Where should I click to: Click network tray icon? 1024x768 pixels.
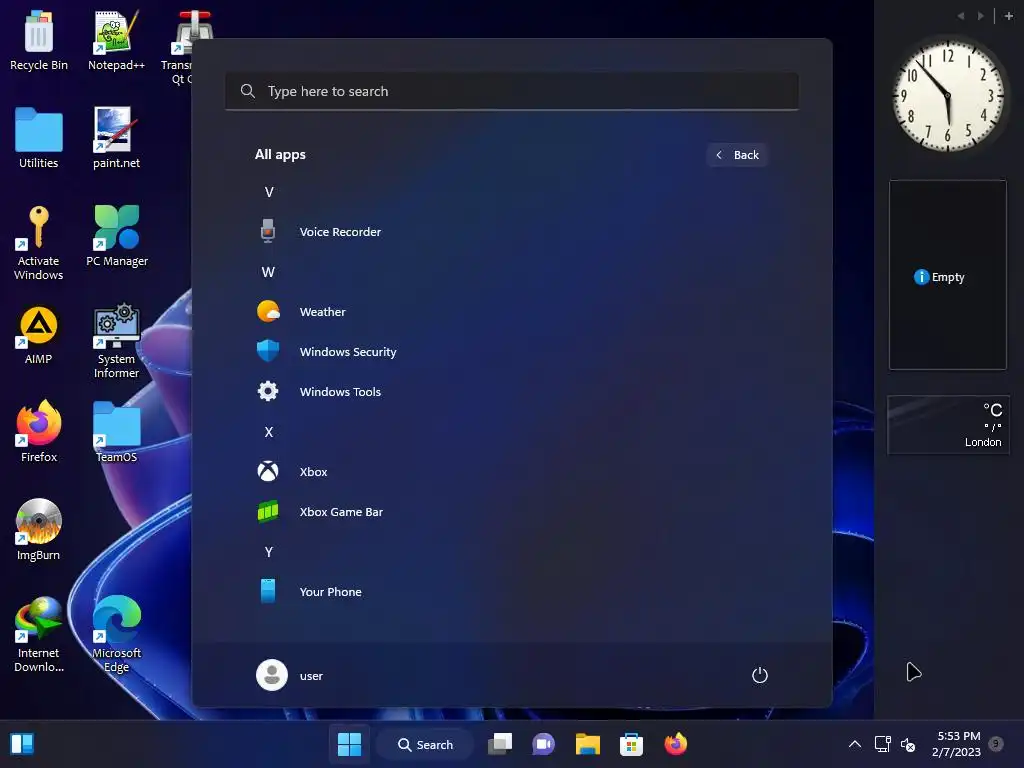[882, 744]
